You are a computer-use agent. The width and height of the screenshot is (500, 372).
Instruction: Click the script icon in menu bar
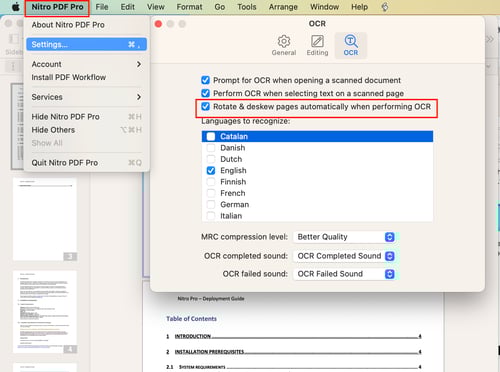tap(385, 7)
